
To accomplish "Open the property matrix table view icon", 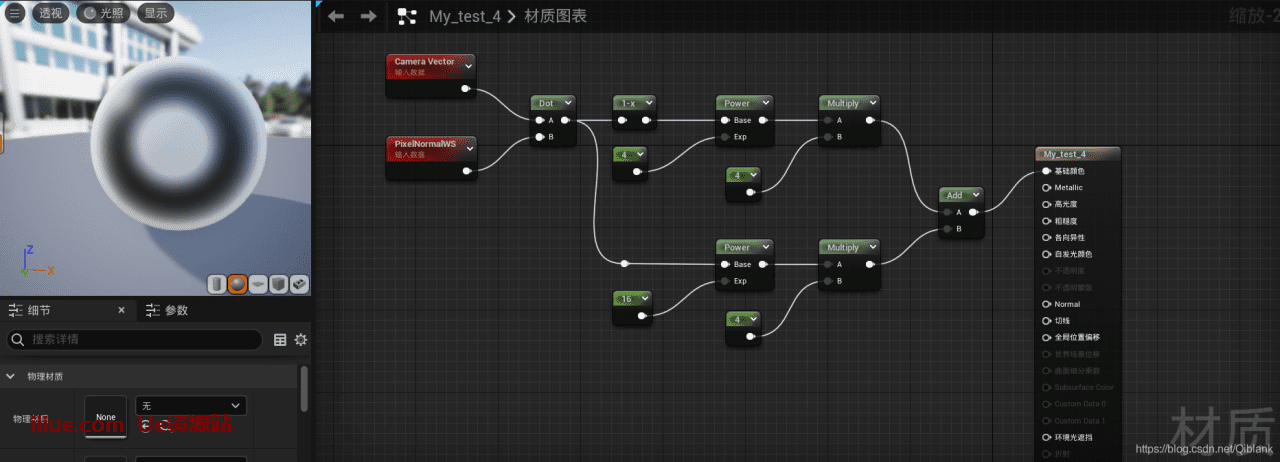I will [x=280, y=340].
